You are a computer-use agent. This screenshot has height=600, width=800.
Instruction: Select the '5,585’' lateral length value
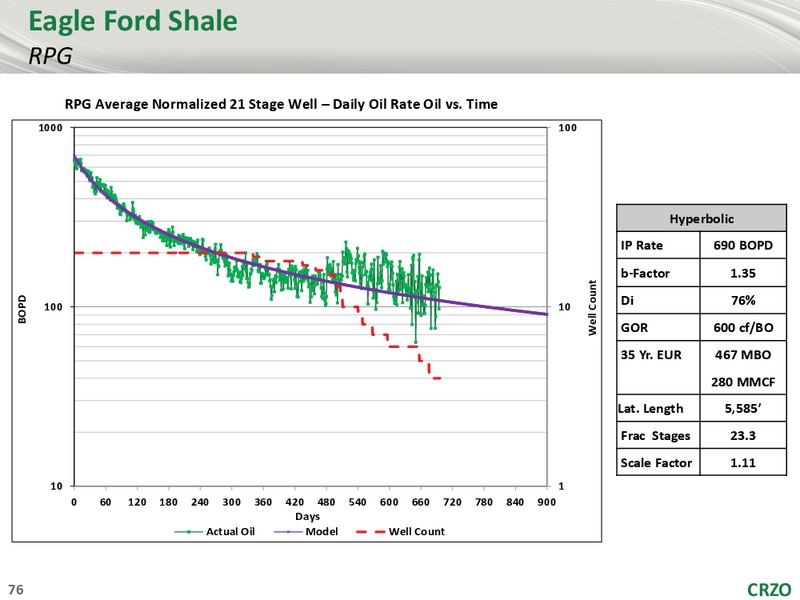click(x=743, y=408)
